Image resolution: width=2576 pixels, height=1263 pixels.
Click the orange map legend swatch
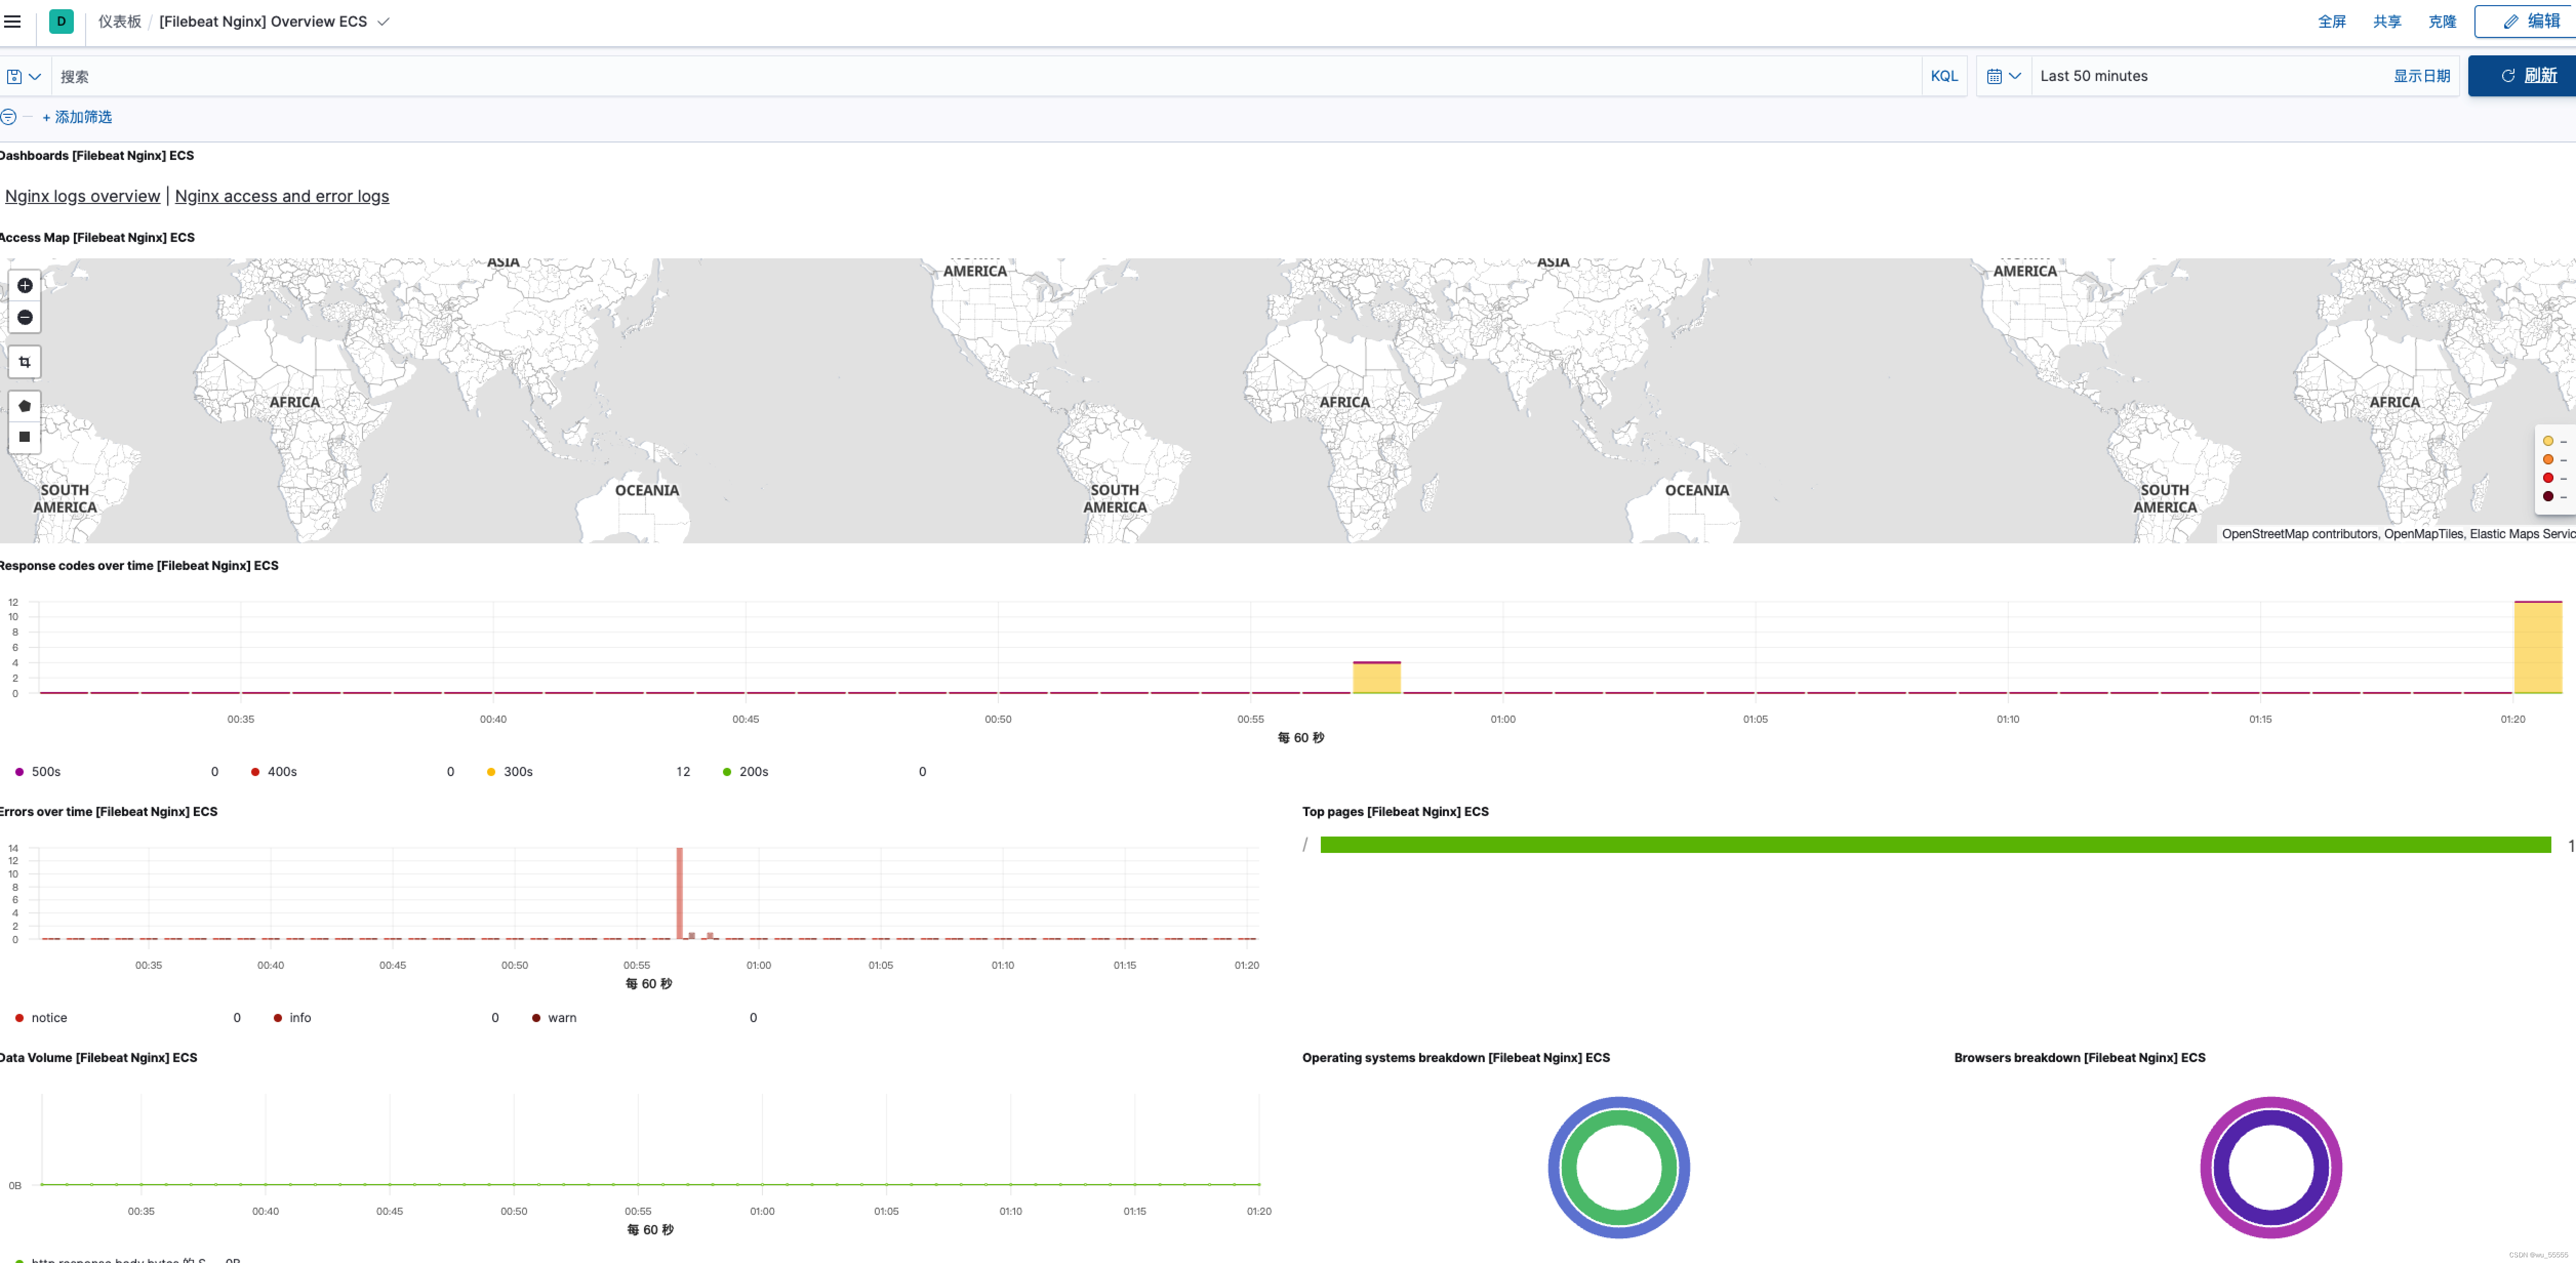2548,459
